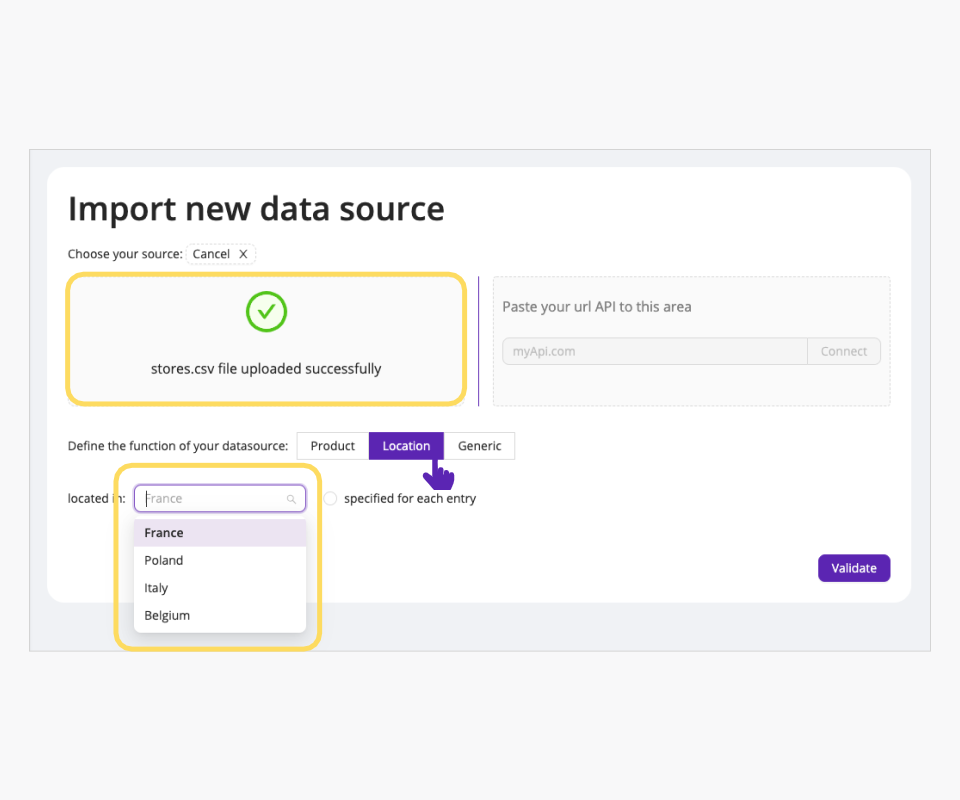Click the magnifier icon in country search

(x=291, y=499)
